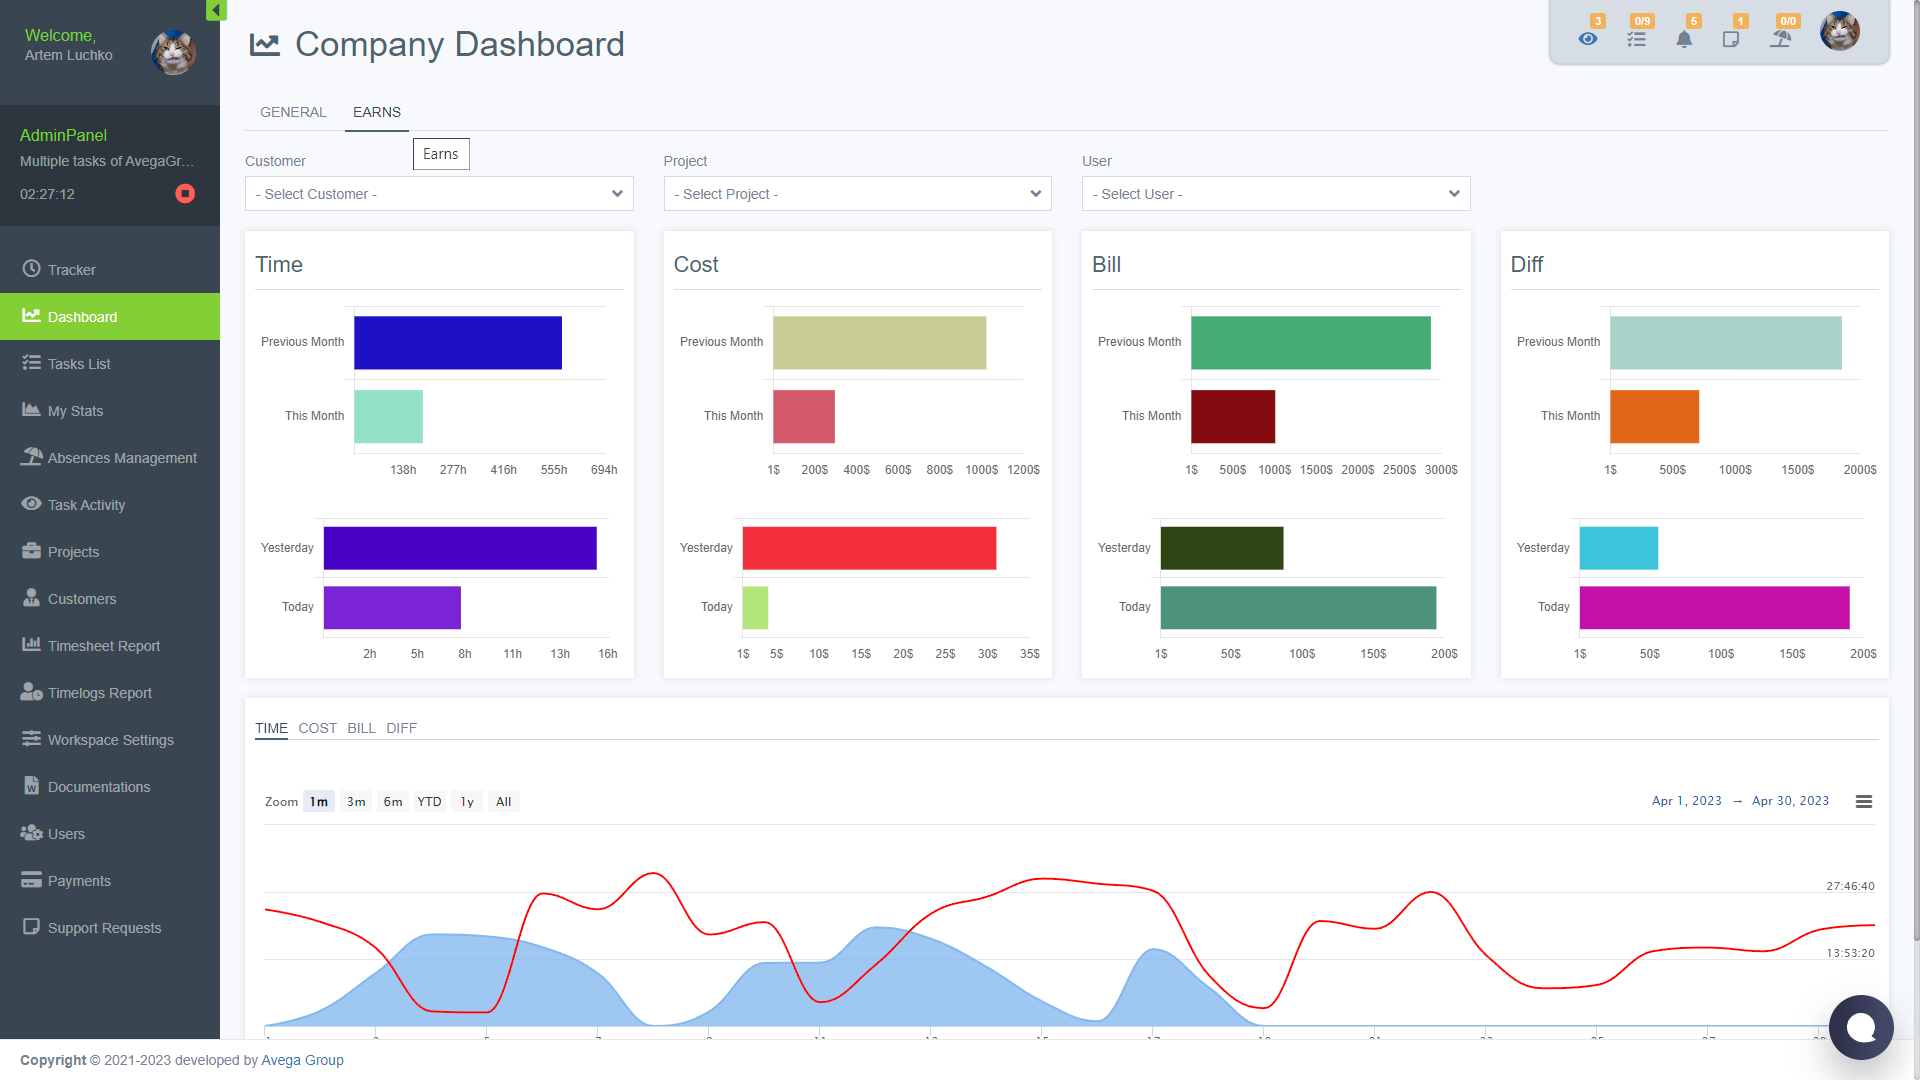Open chart hamburger export menu
This screenshot has height=1080, width=1920.
click(x=1864, y=802)
